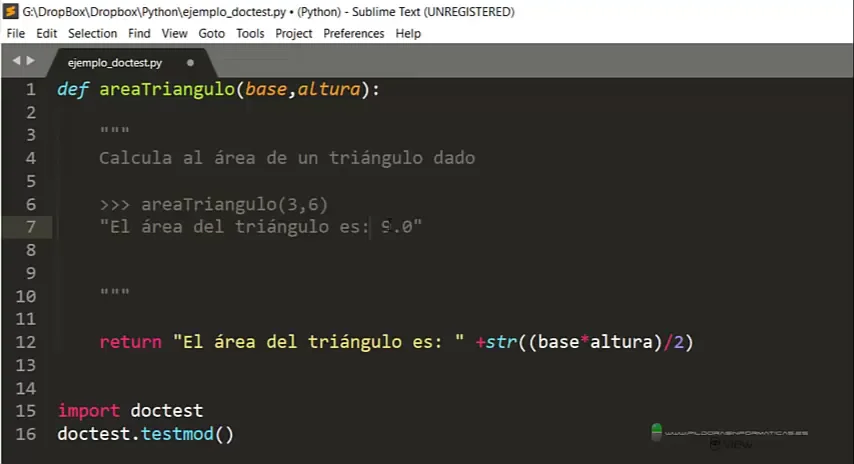Click line number 12 in the gutter
This screenshot has width=854, height=464.
tap(26, 342)
